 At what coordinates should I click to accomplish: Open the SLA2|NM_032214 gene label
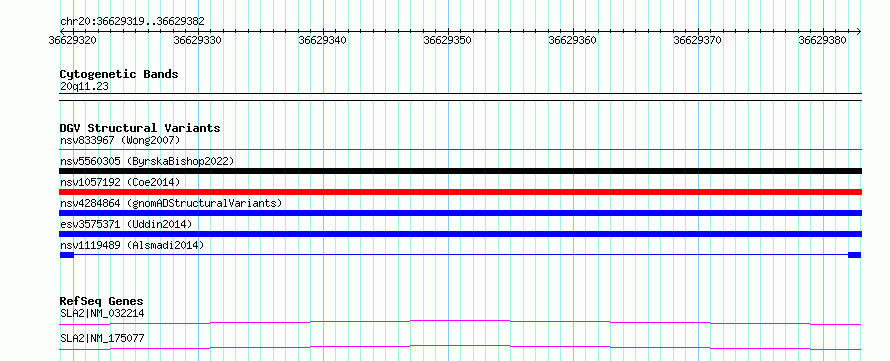pyautogui.click(x=102, y=313)
